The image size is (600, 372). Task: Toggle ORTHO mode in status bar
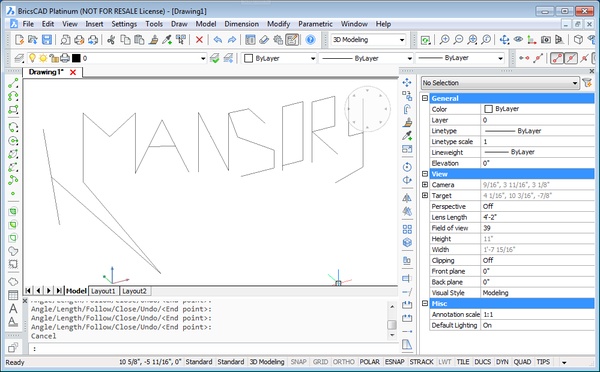pos(343,362)
